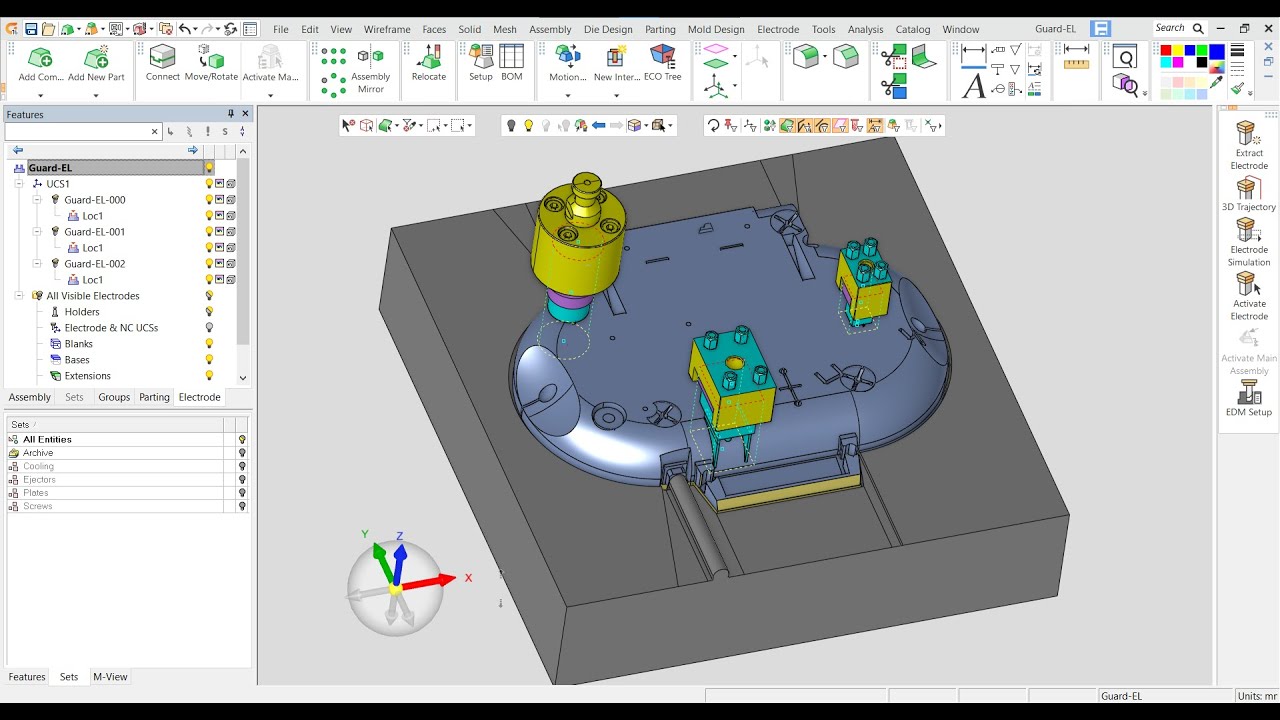Viewport: 1280px width, 720px height.
Task: Open the Electrode menu
Action: coord(778,29)
